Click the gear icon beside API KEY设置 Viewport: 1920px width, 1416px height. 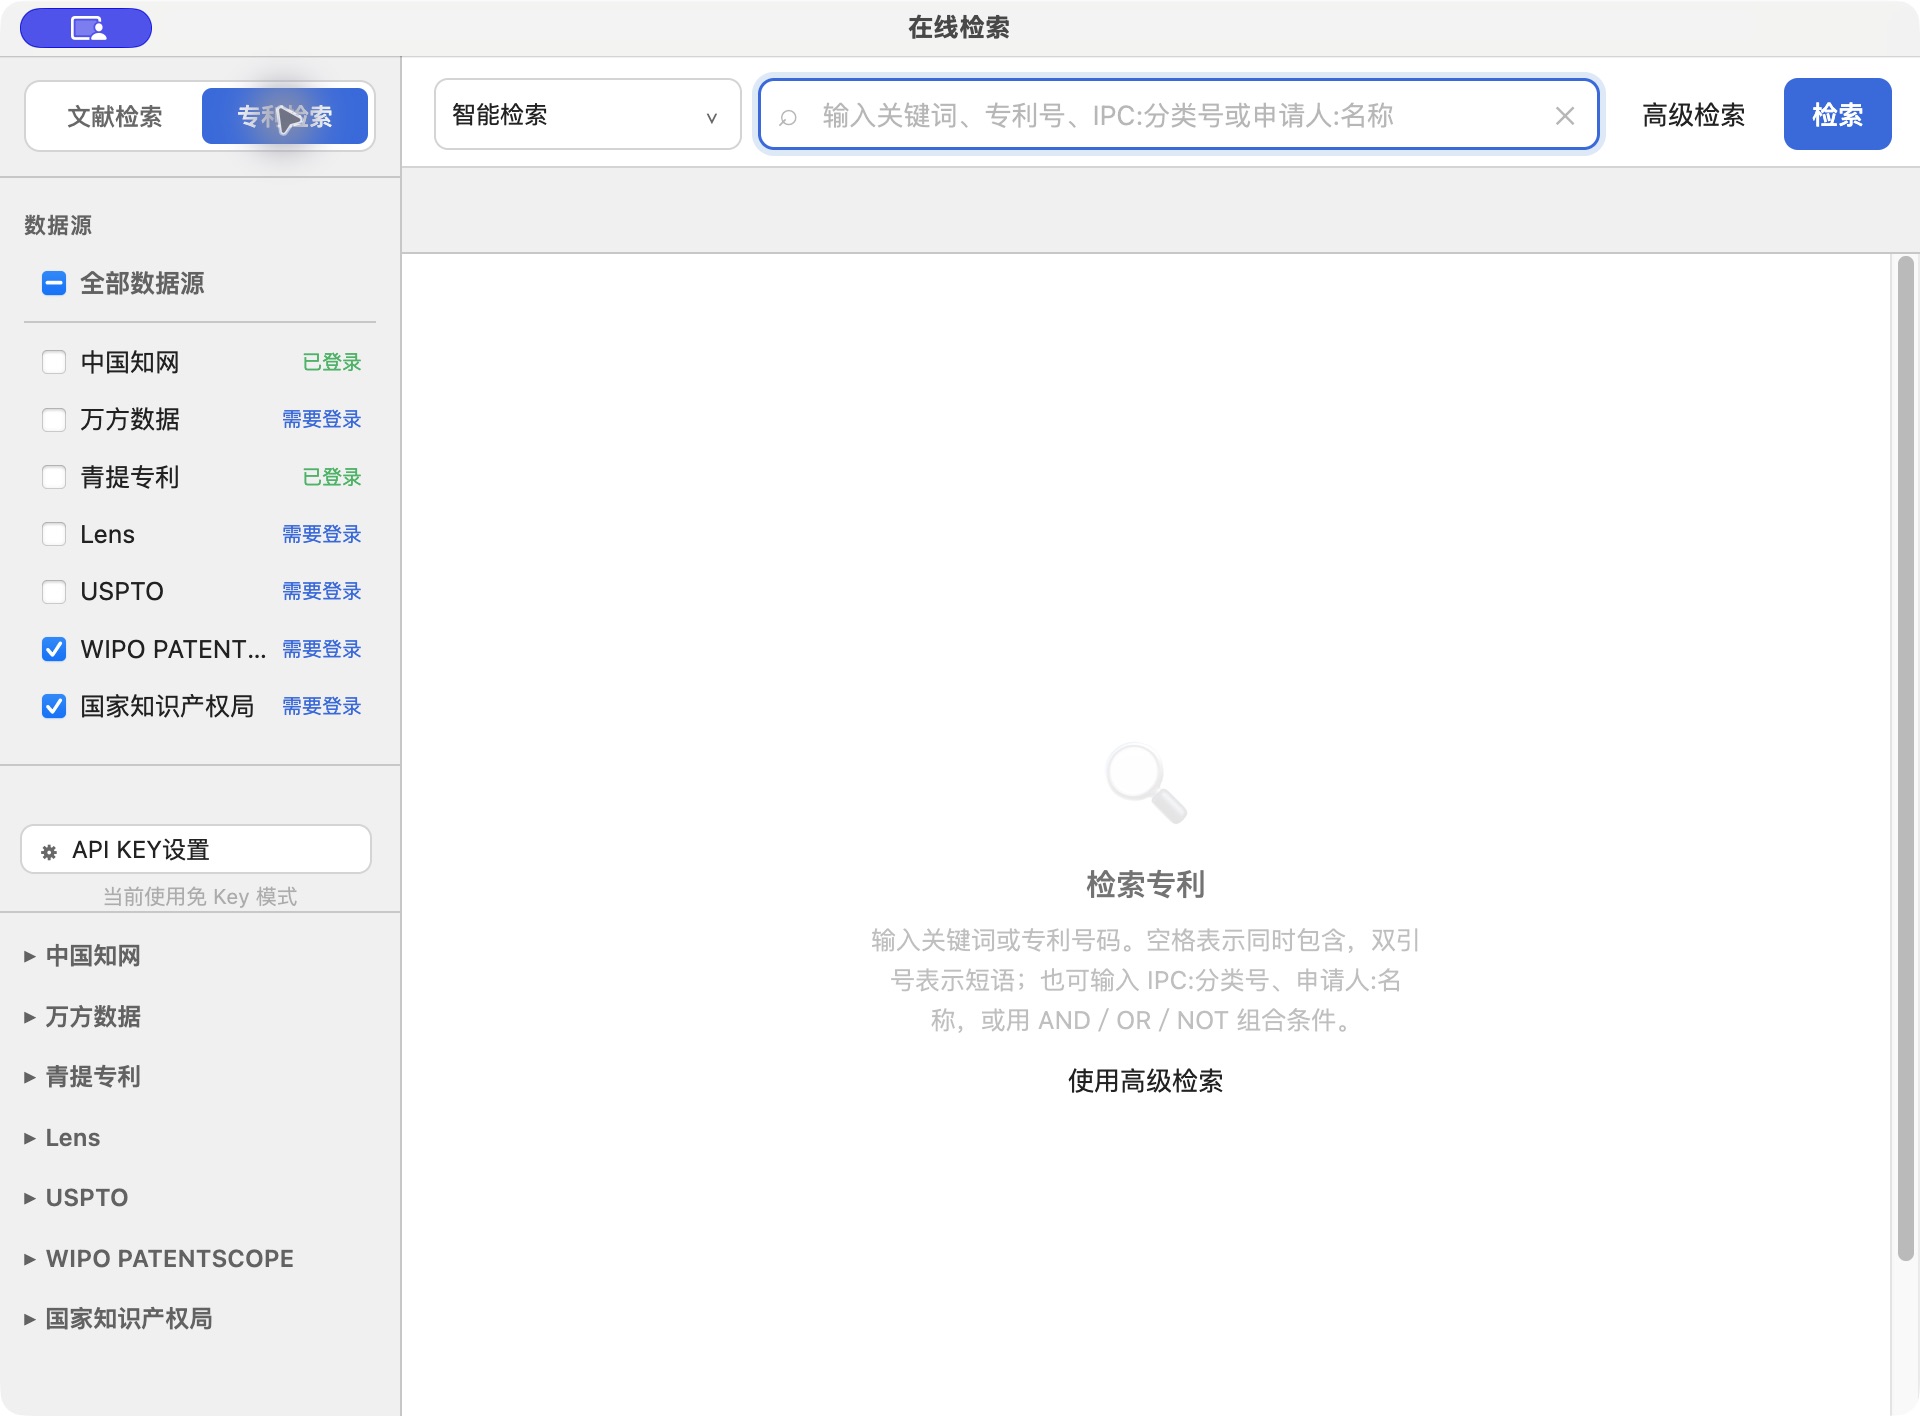pos(49,852)
